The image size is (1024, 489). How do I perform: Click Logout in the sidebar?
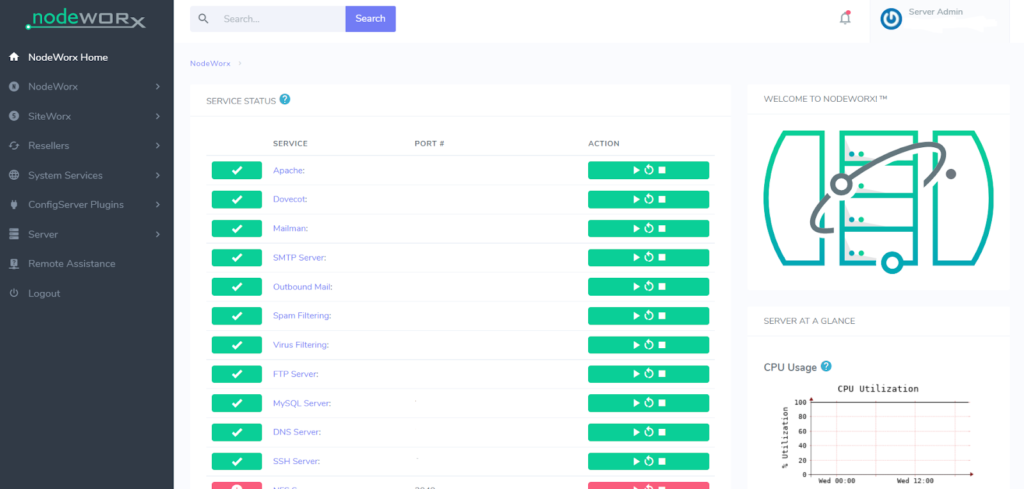(44, 293)
